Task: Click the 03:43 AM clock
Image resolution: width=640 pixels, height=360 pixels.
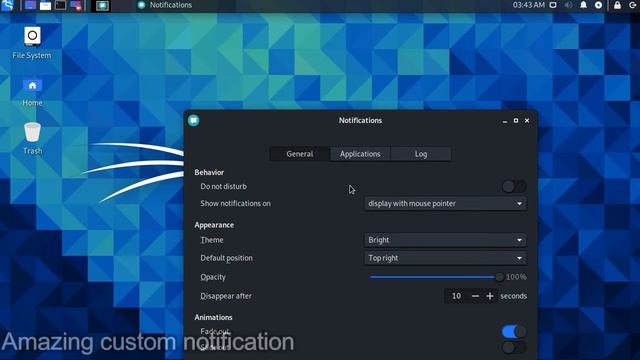Action: pos(529,5)
